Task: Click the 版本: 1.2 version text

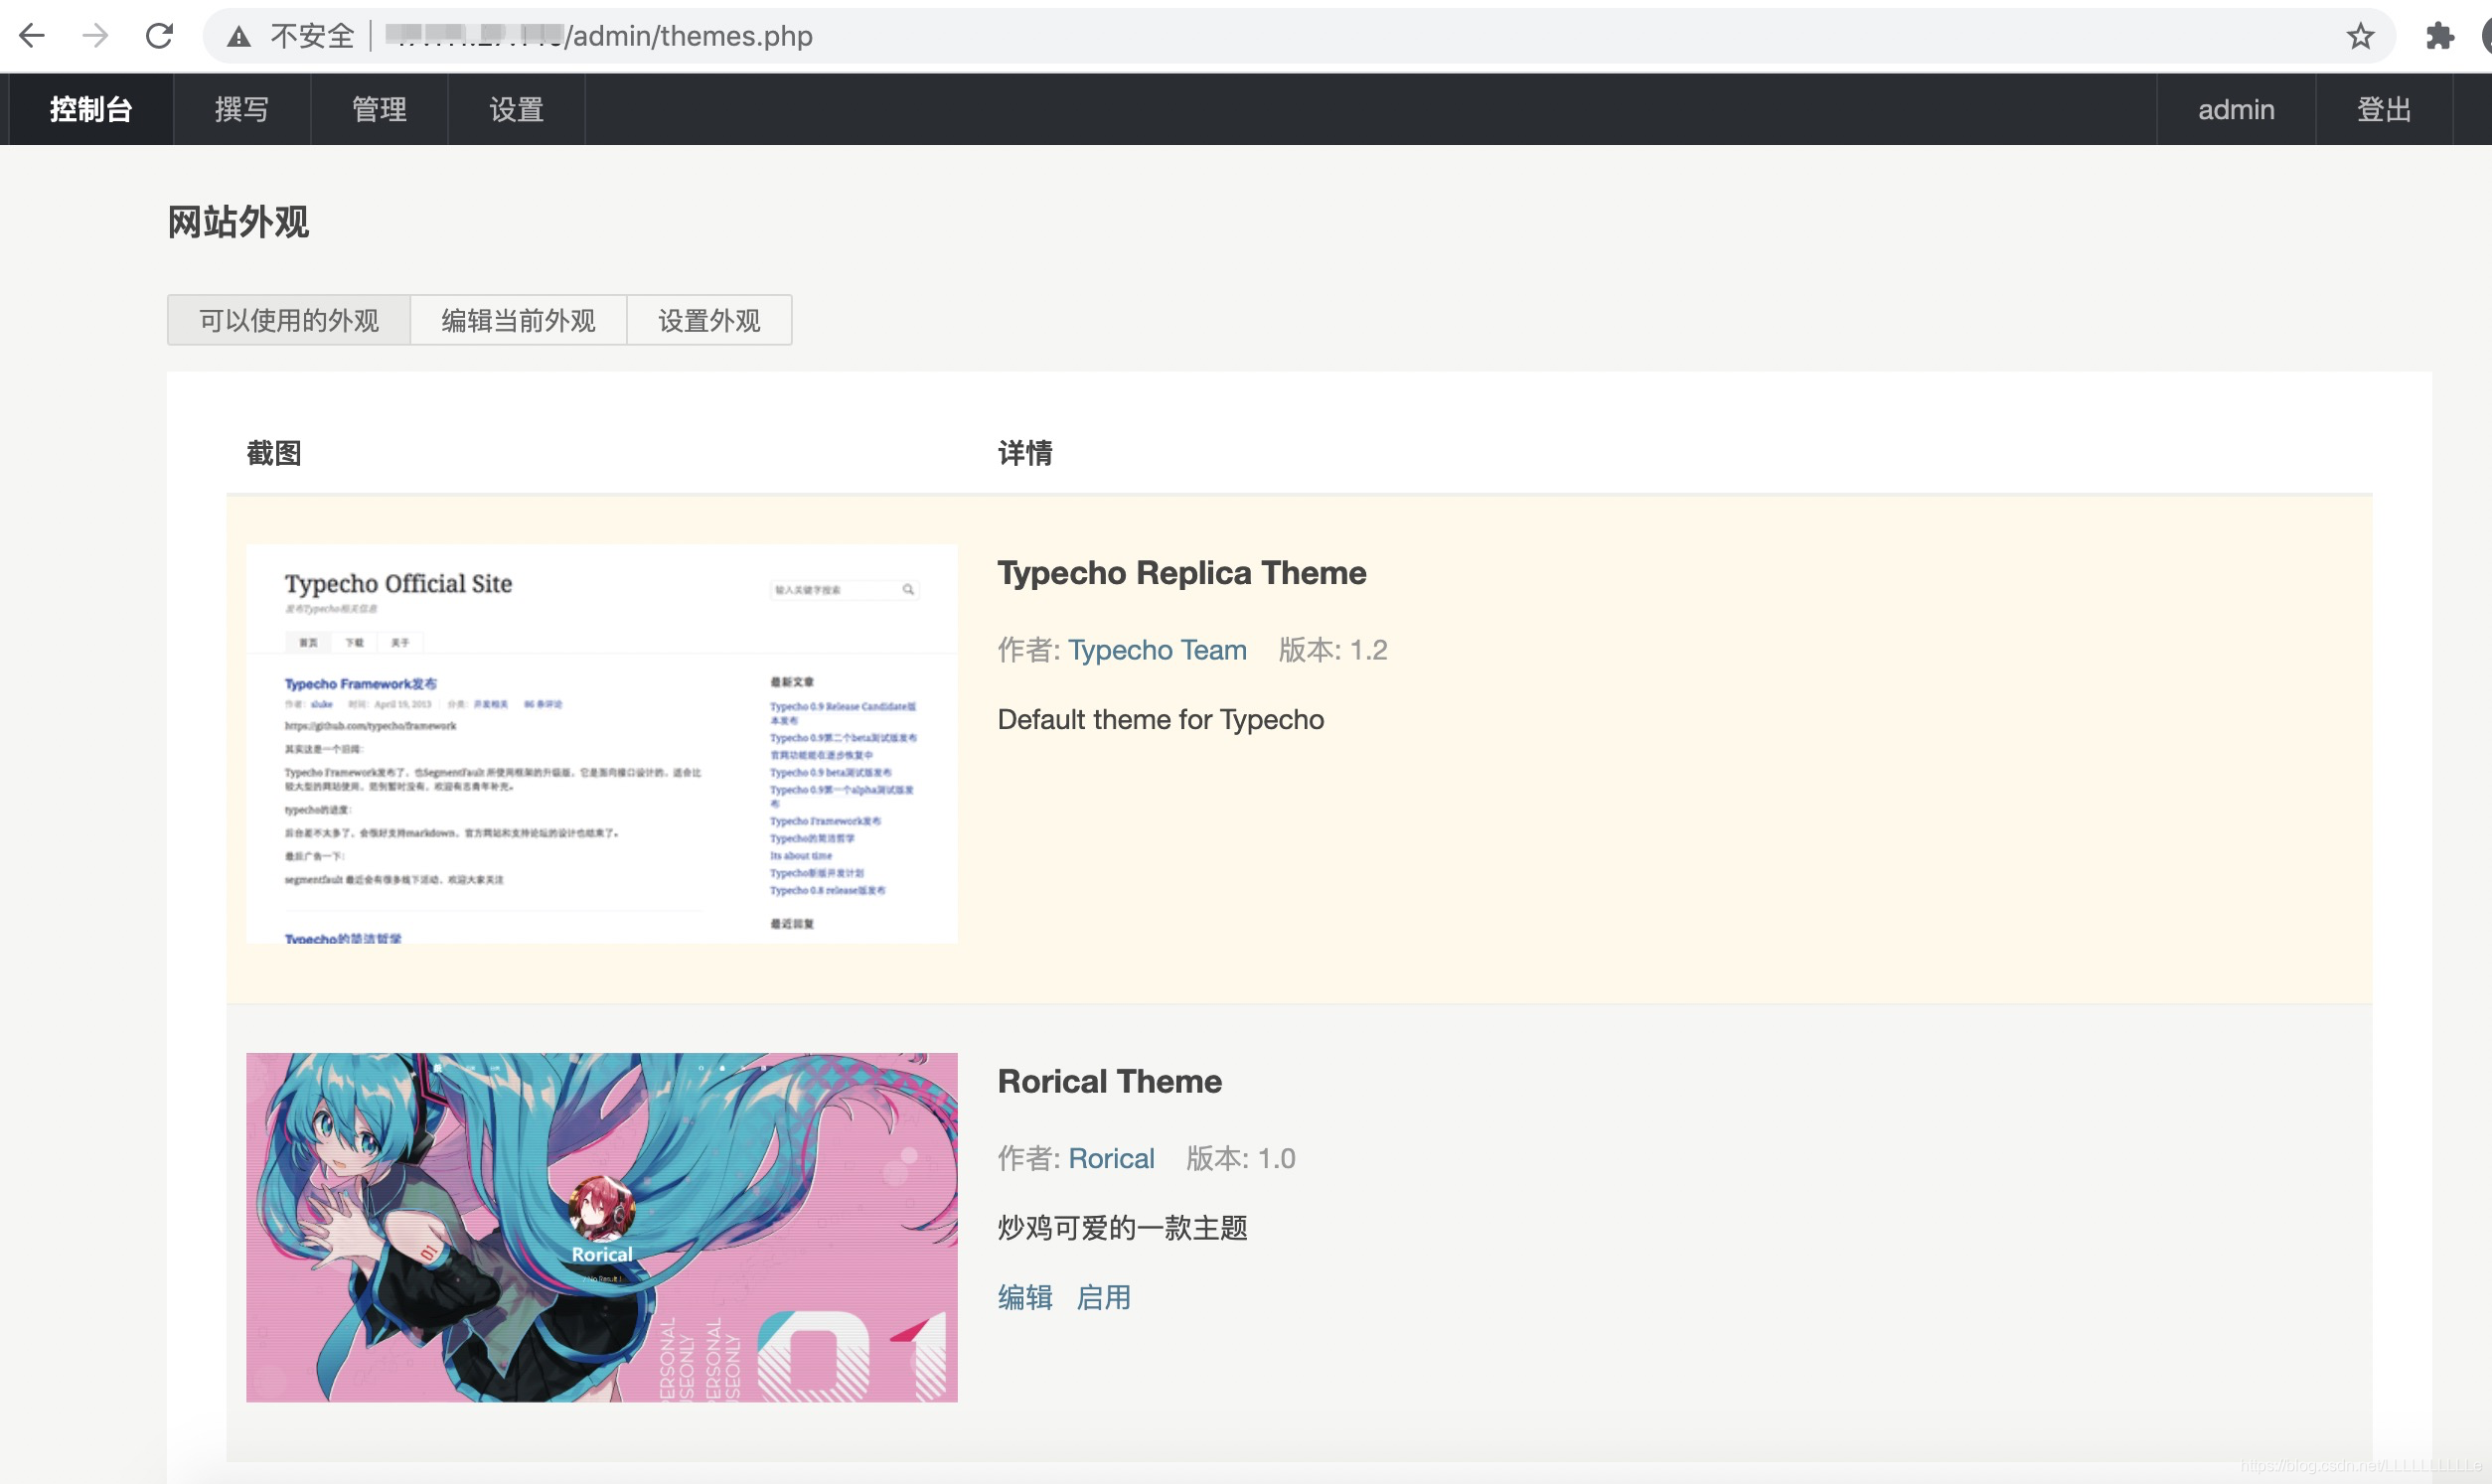Action: click(1333, 650)
